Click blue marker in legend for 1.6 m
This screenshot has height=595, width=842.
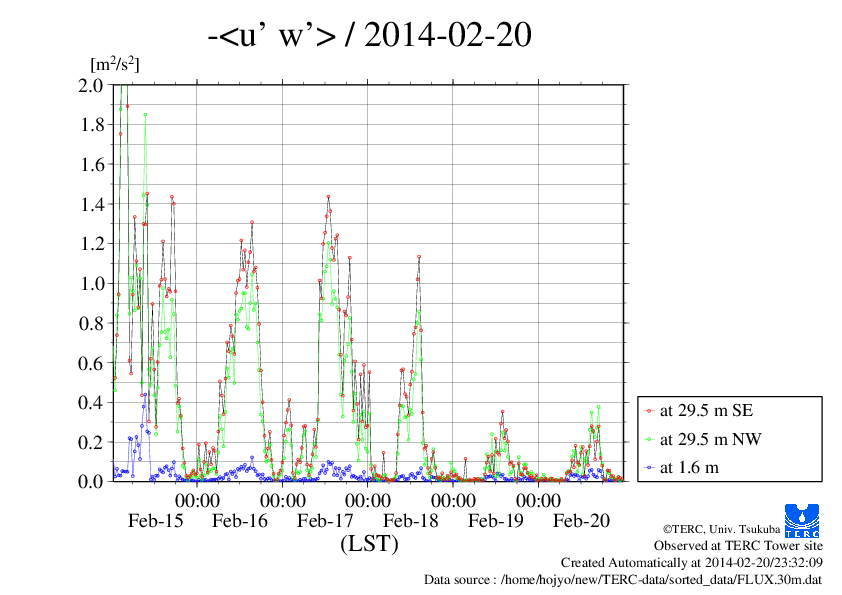coord(649,468)
